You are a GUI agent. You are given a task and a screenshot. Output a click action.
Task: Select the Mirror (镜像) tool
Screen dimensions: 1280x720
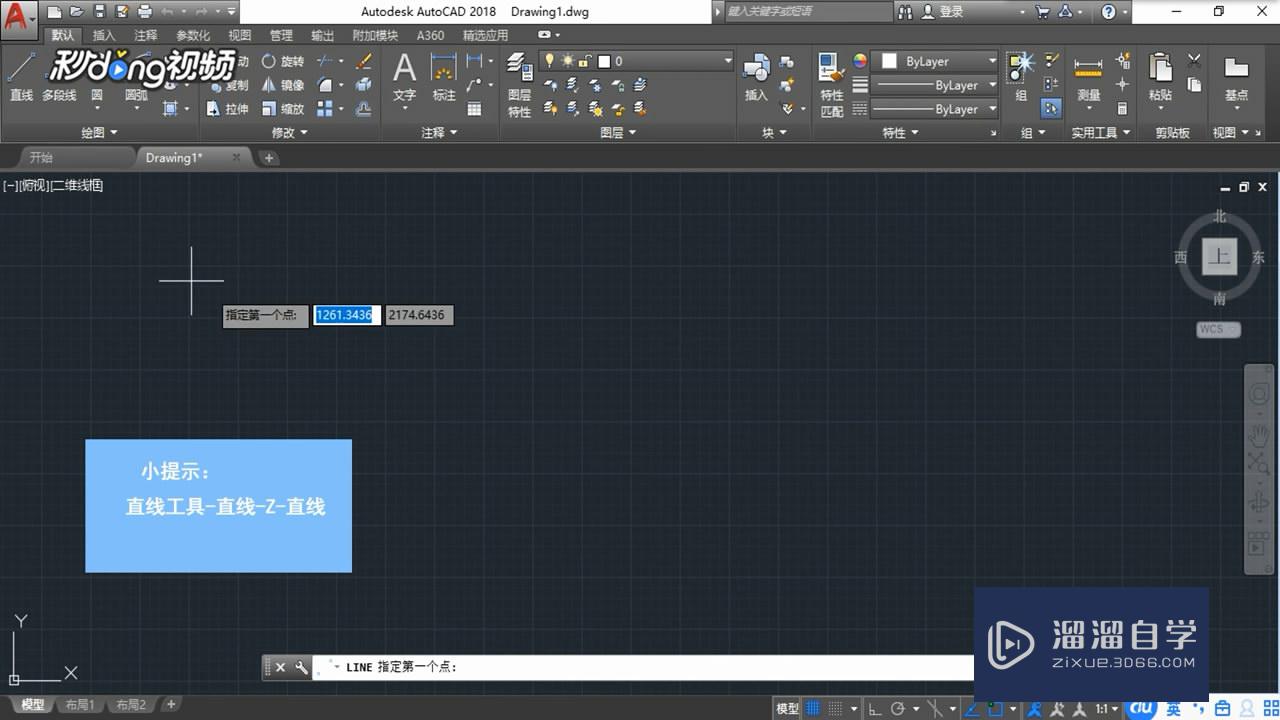click(x=283, y=85)
